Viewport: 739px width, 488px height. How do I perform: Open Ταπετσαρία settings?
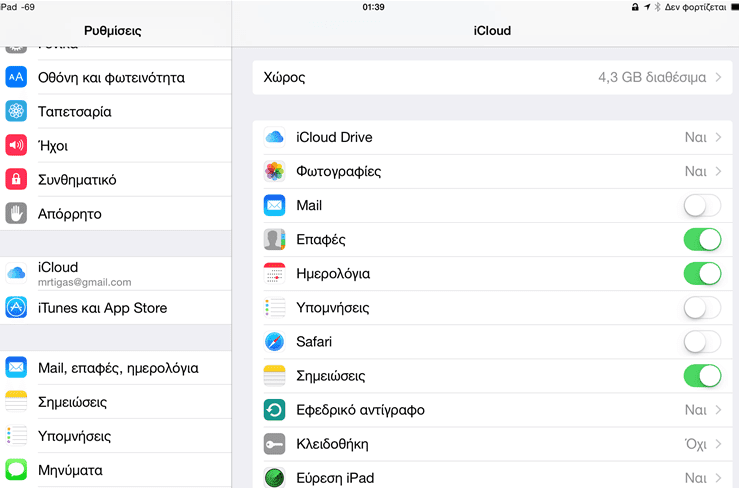(115, 111)
